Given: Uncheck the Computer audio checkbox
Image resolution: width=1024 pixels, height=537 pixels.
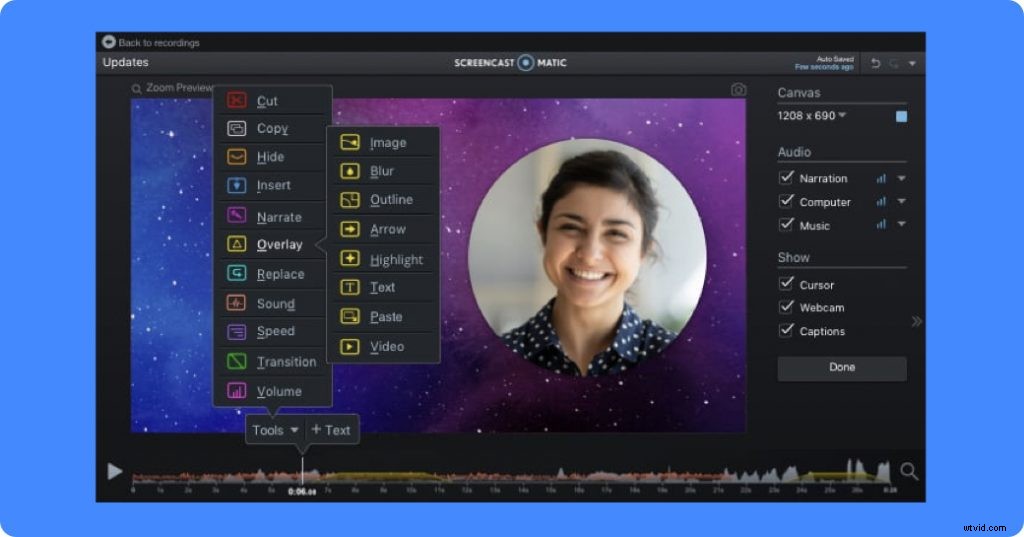Looking at the screenshot, I should coord(786,201).
